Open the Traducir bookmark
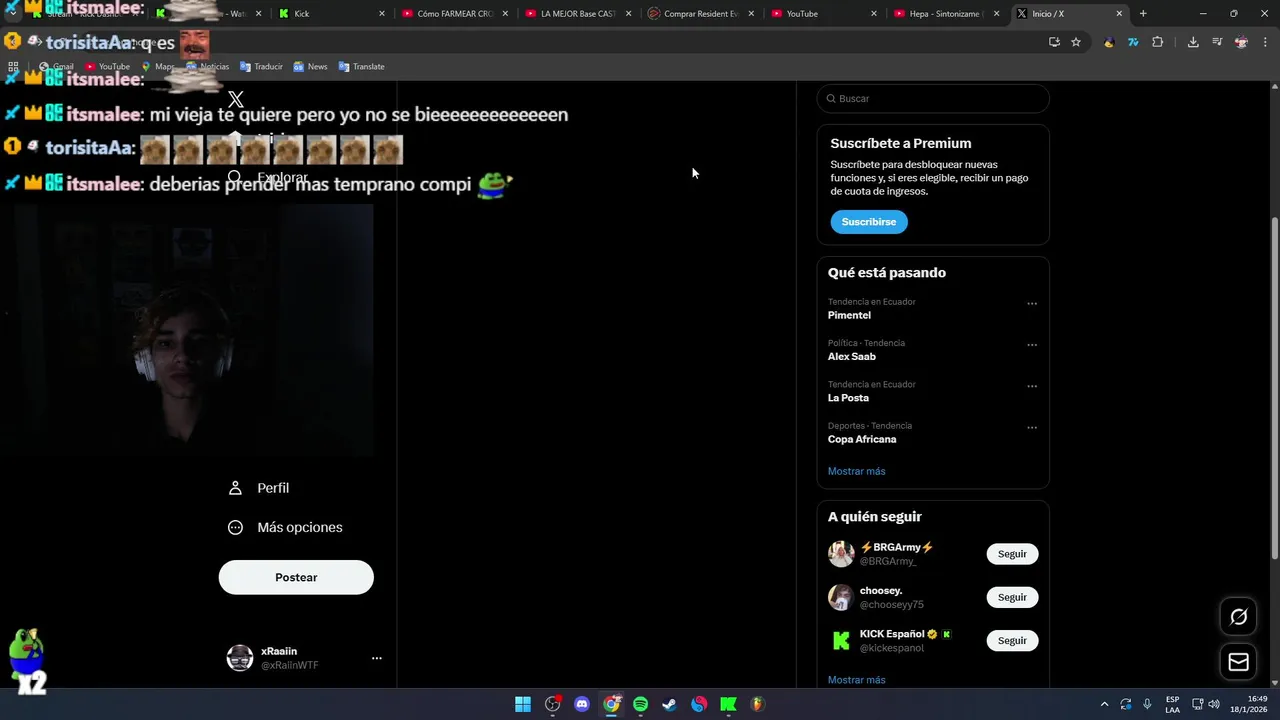The image size is (1280, 720). [260, 67]
